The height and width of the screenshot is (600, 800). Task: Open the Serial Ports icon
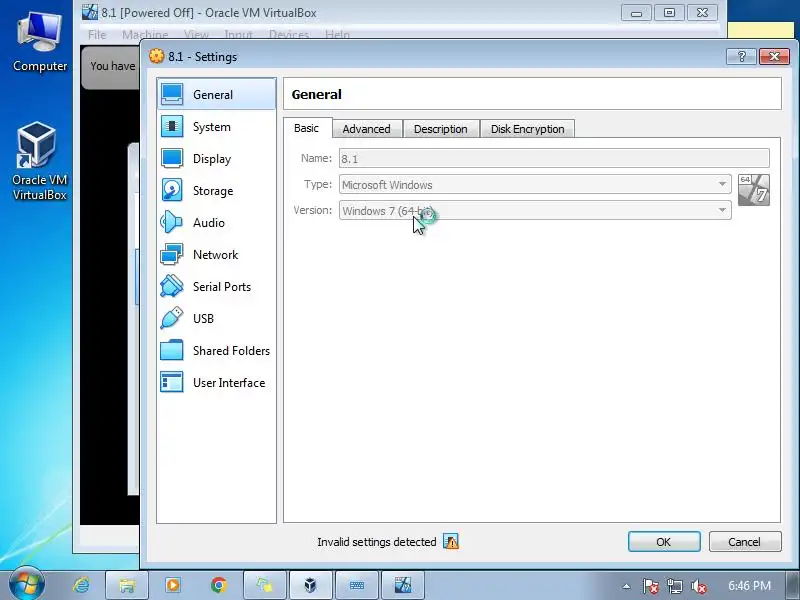(172, 286)
